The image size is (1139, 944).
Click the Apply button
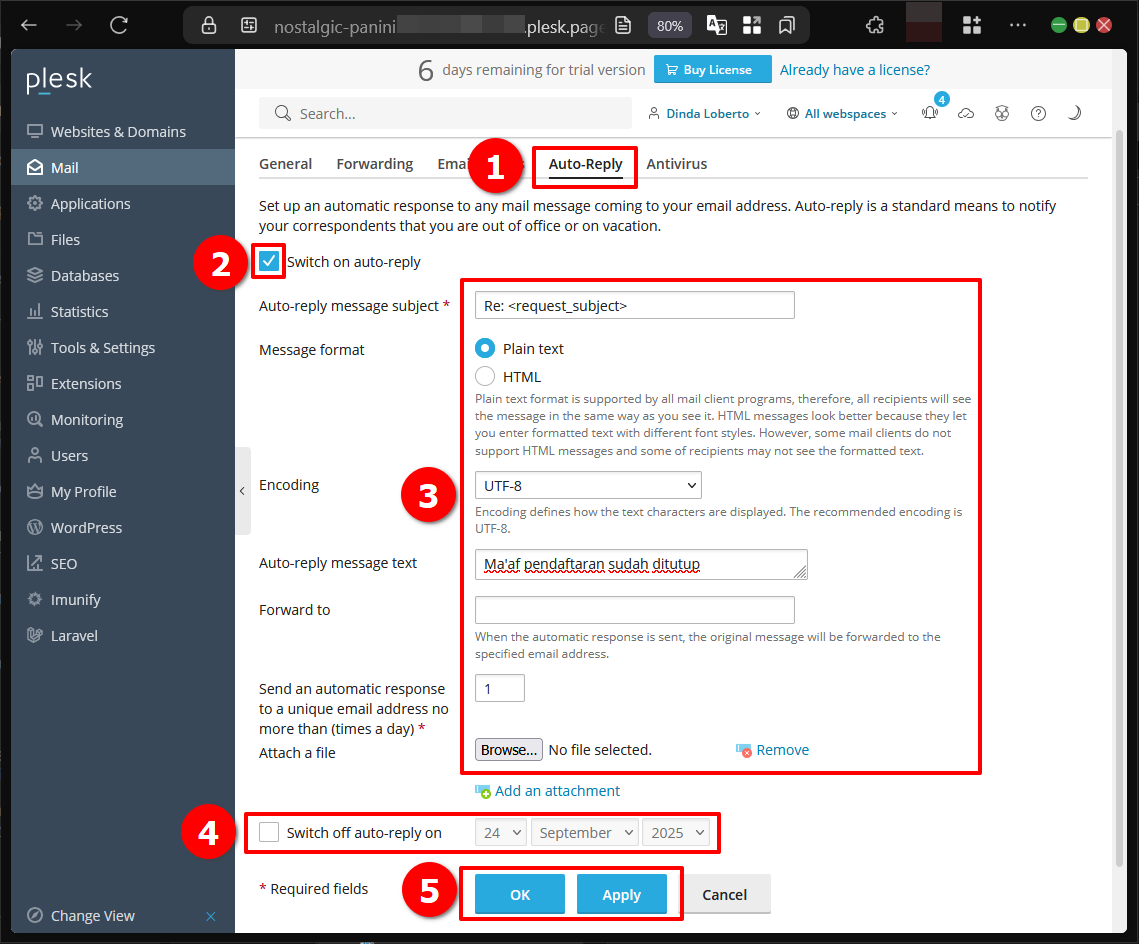(x=622, y=894)
